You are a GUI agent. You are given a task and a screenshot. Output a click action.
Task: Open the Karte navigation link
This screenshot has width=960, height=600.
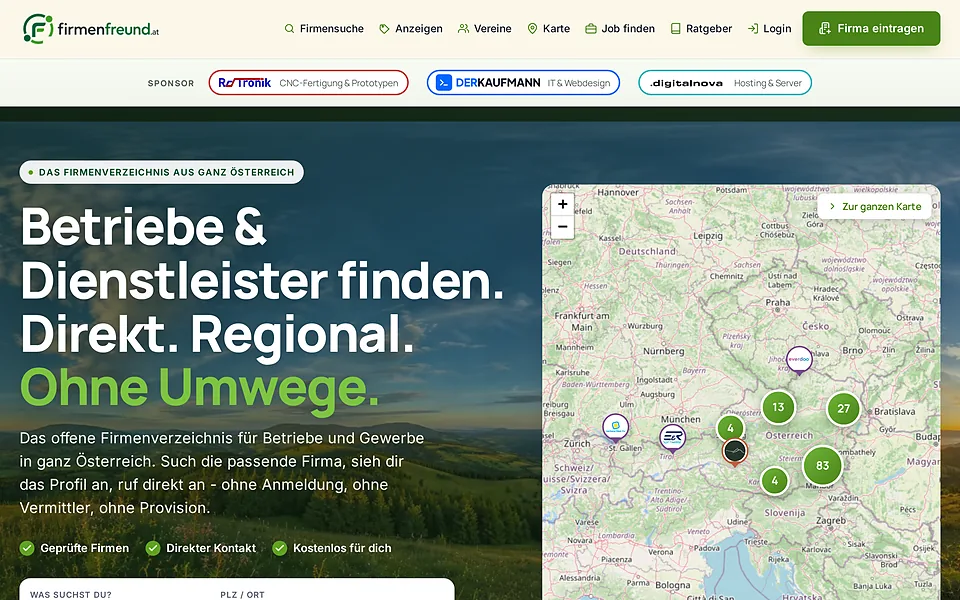(549, 29)
